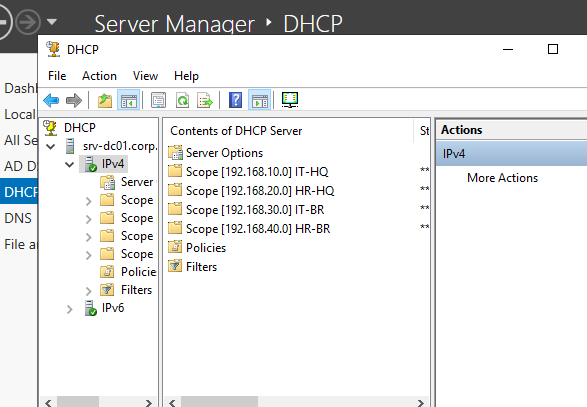Collapse the IPv4 tree node
The width and height of the screenshot is (587, 407).
[69, 164]
